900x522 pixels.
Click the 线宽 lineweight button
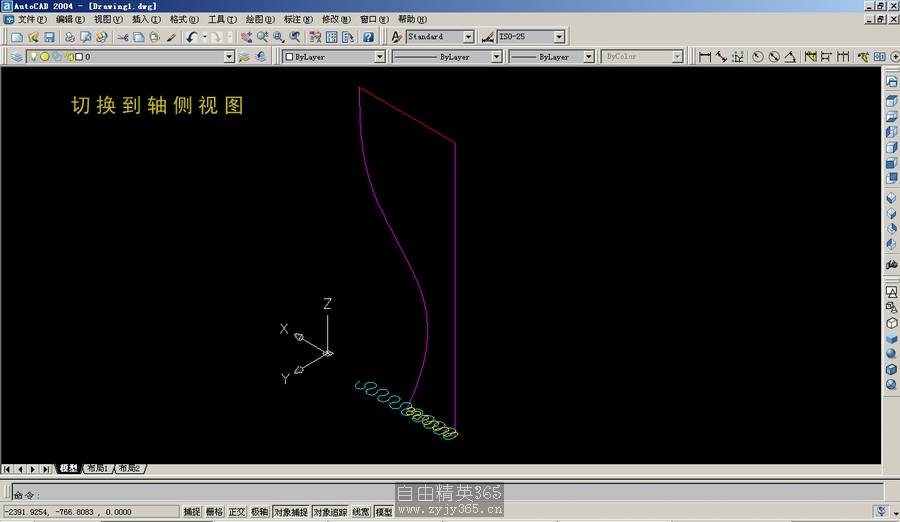tap(361, 512)
